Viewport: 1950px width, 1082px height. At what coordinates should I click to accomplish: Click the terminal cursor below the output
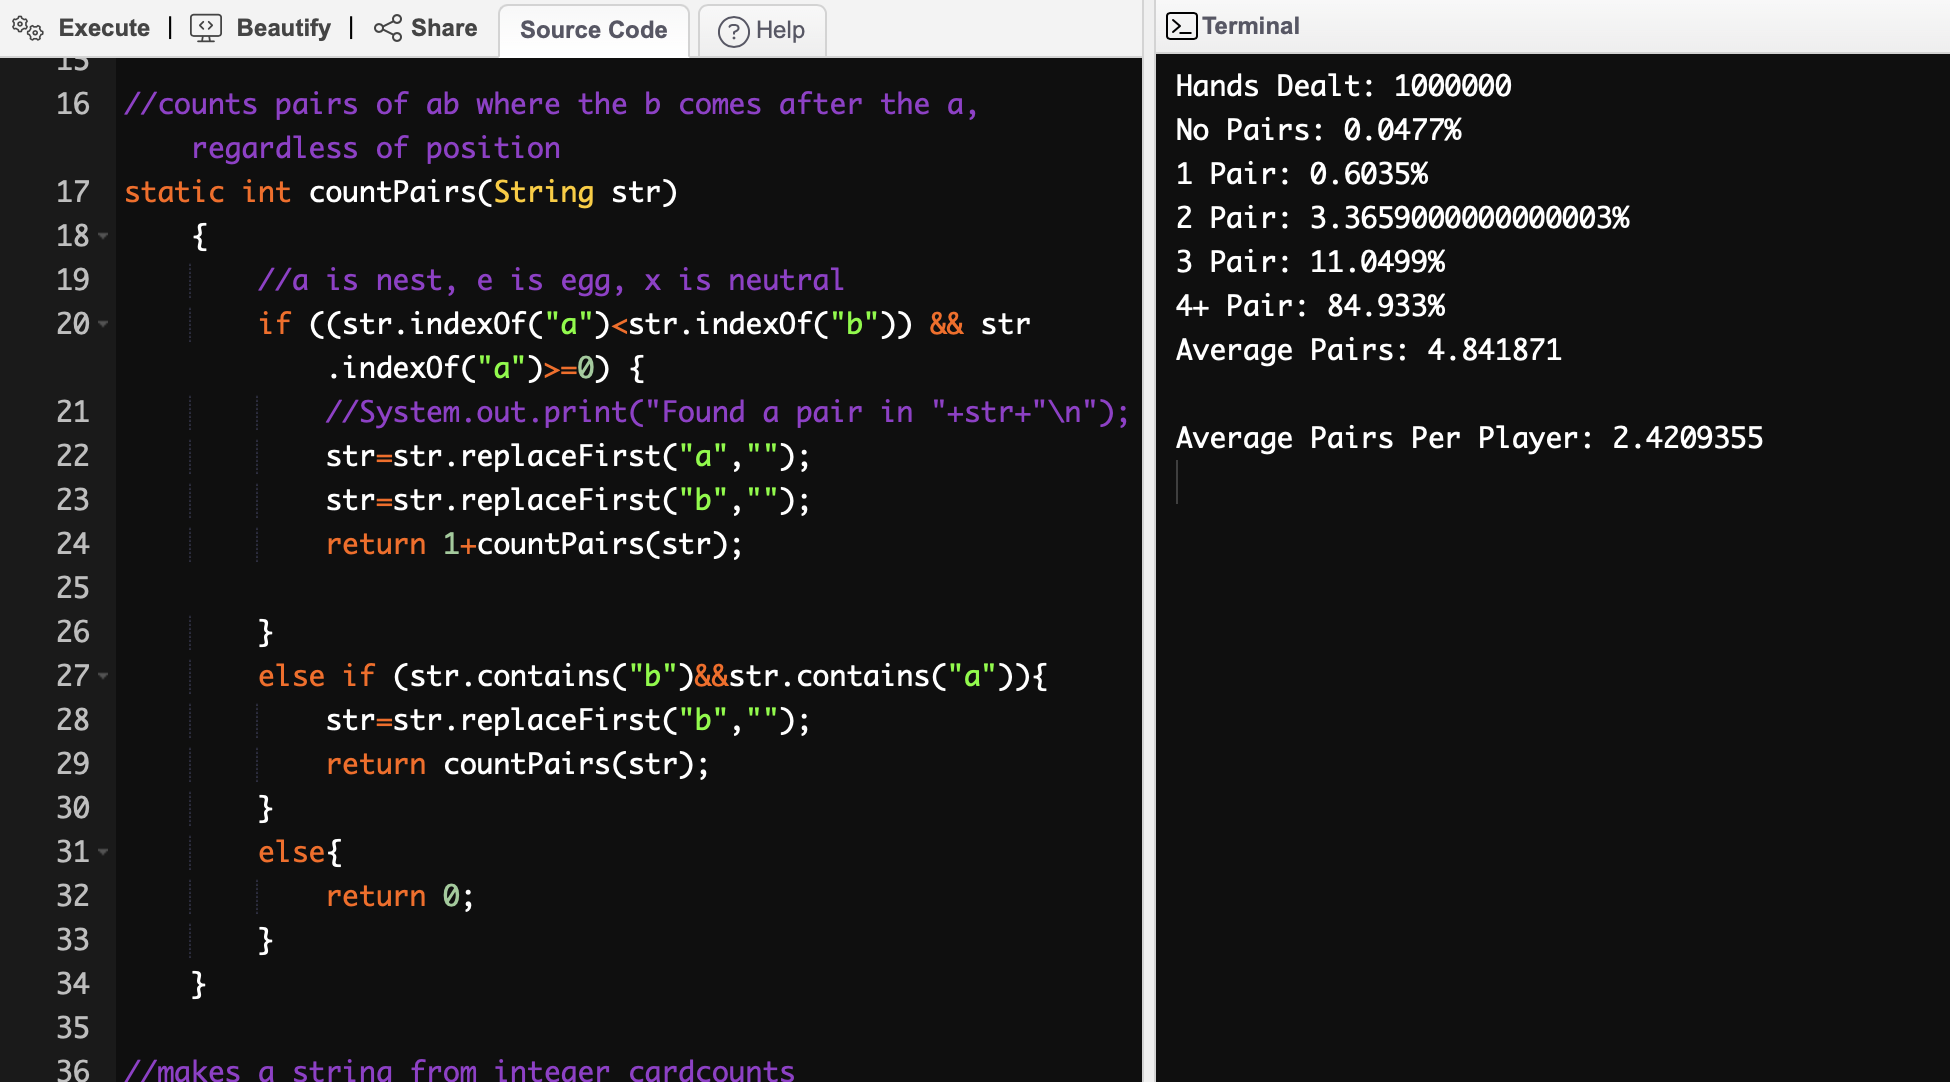click(1178, 482)
